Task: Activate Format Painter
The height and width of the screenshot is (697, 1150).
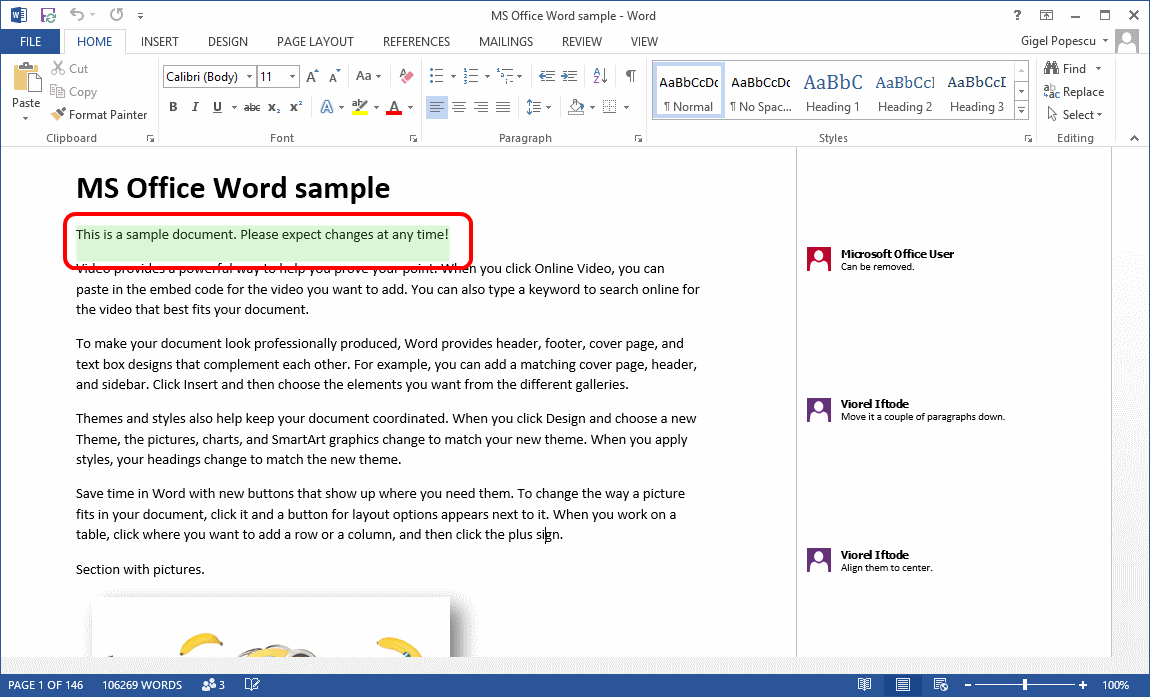Action: tap(99, 114)
